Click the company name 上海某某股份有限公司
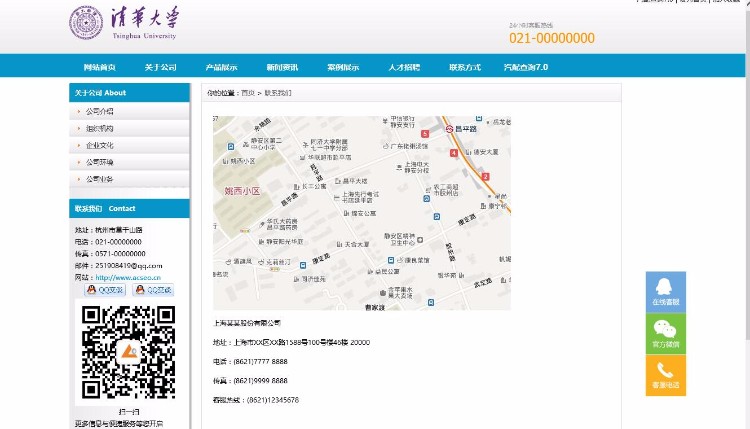750x429 pixels. (247, 323)
